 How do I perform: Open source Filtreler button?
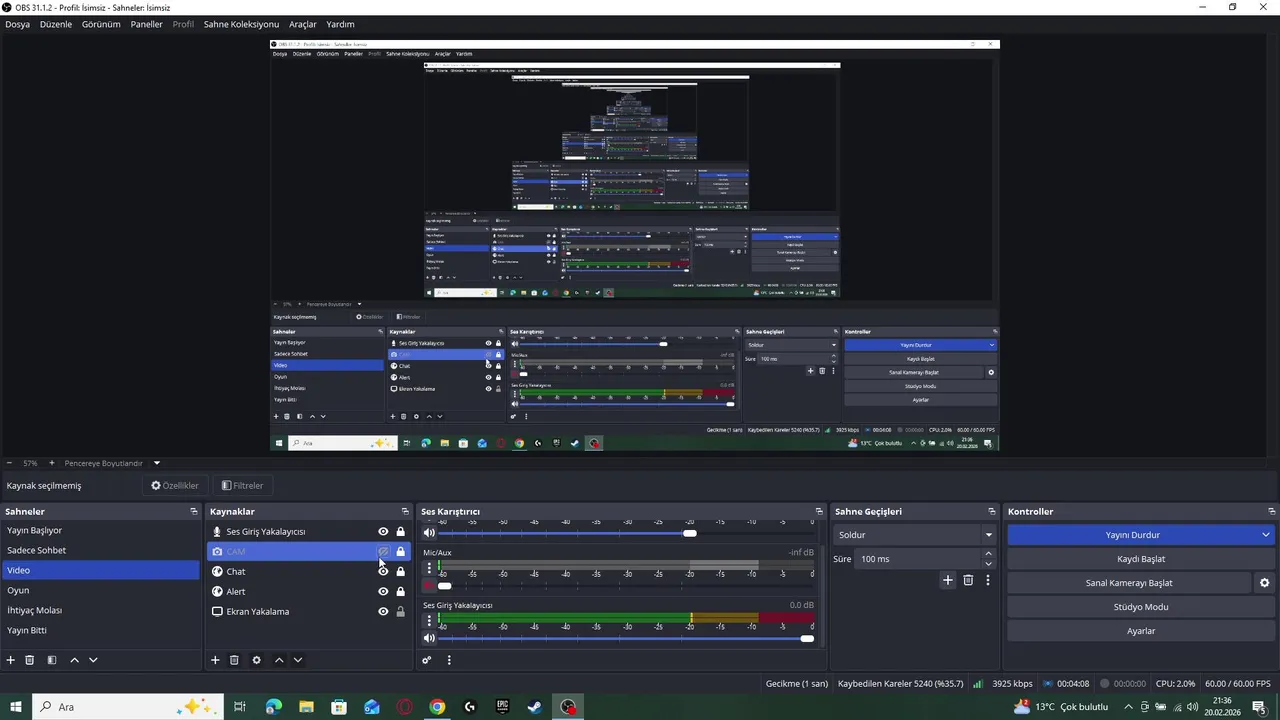[242, 486]
